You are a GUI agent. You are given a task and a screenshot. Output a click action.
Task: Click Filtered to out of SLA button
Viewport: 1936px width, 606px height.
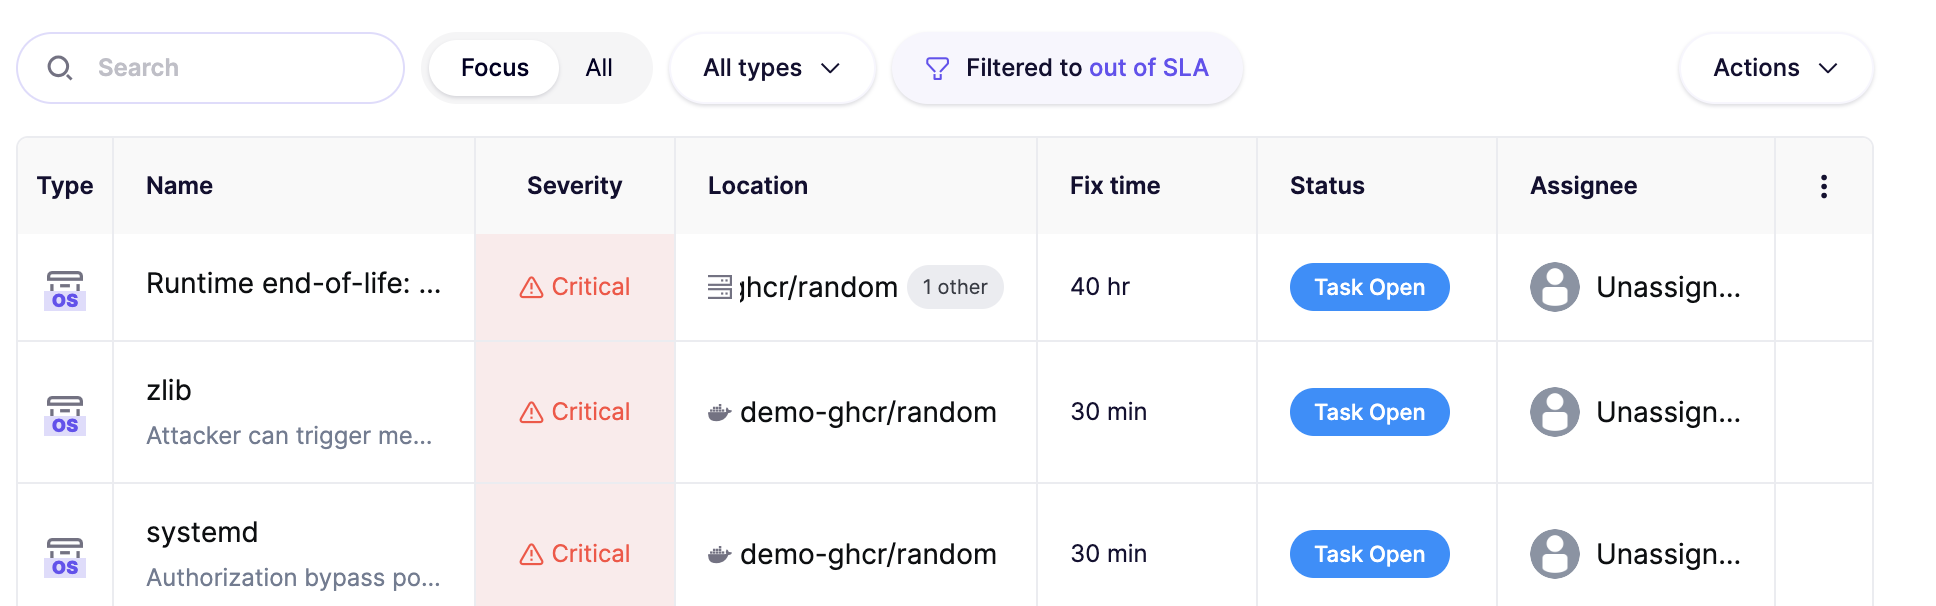pos(1067,68)
